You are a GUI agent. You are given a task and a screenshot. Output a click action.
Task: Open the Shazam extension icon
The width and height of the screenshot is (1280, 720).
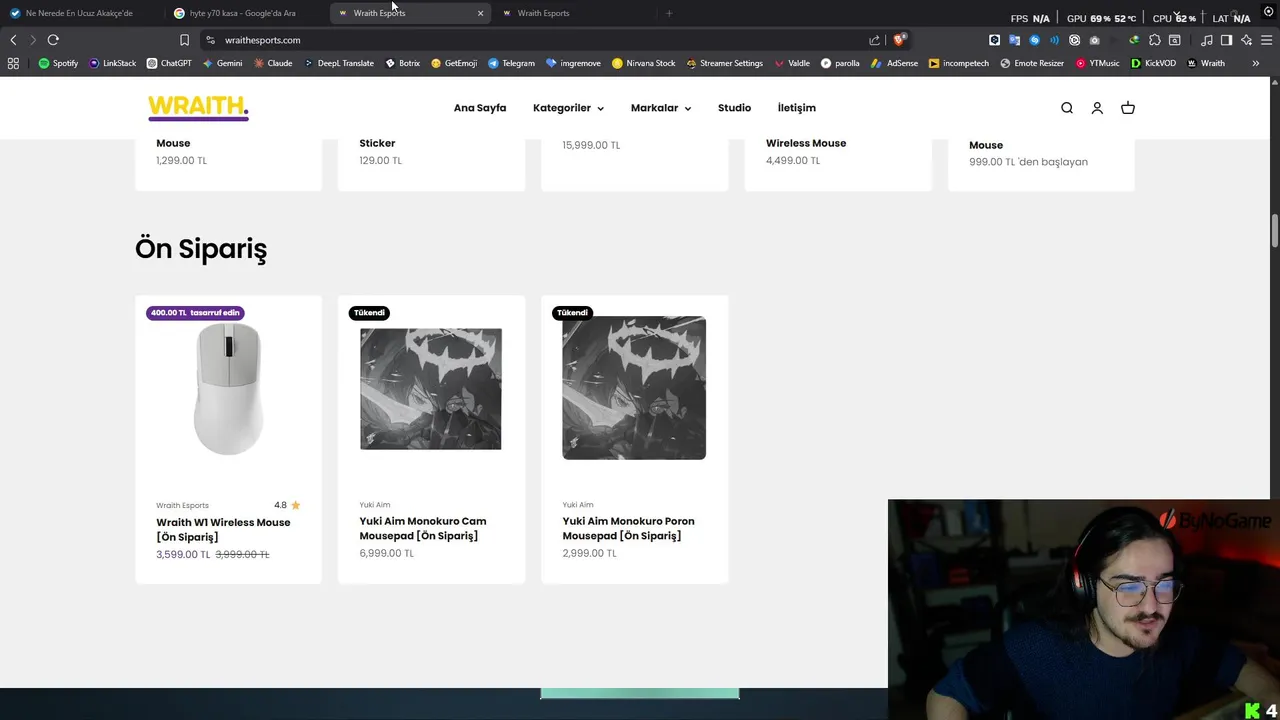(x=1034, y=40)
